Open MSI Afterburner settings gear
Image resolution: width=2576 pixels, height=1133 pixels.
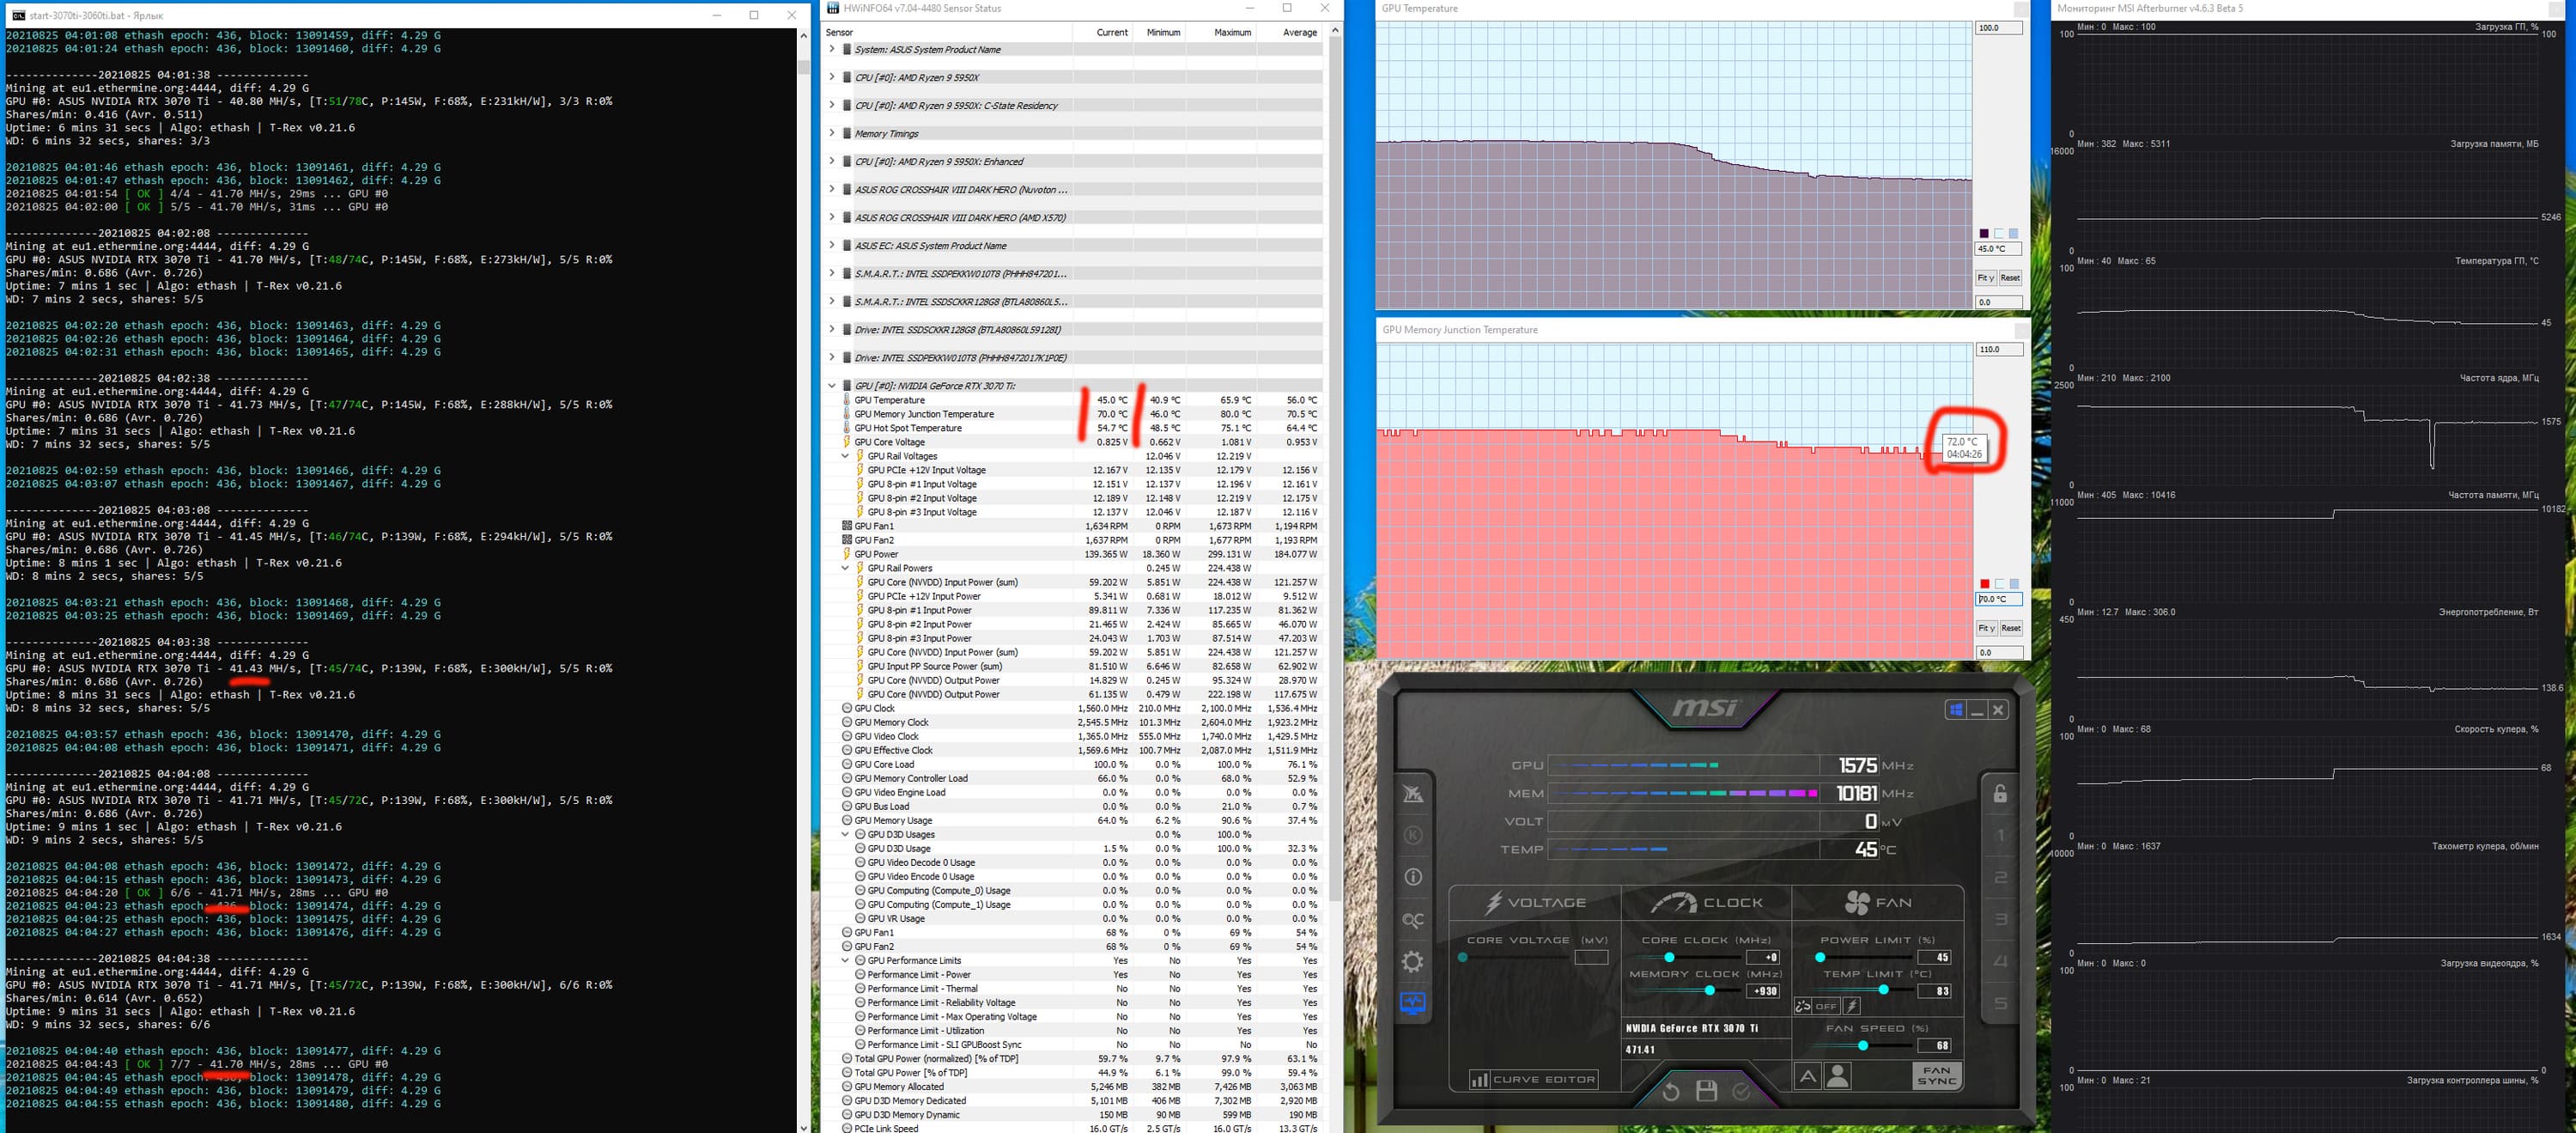(x=1412, y=961)
